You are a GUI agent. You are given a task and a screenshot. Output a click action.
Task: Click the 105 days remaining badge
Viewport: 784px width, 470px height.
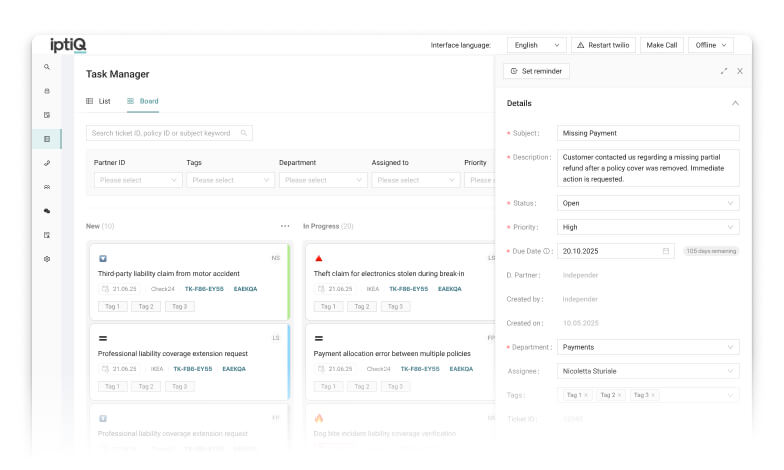click(x=711, y=251)
